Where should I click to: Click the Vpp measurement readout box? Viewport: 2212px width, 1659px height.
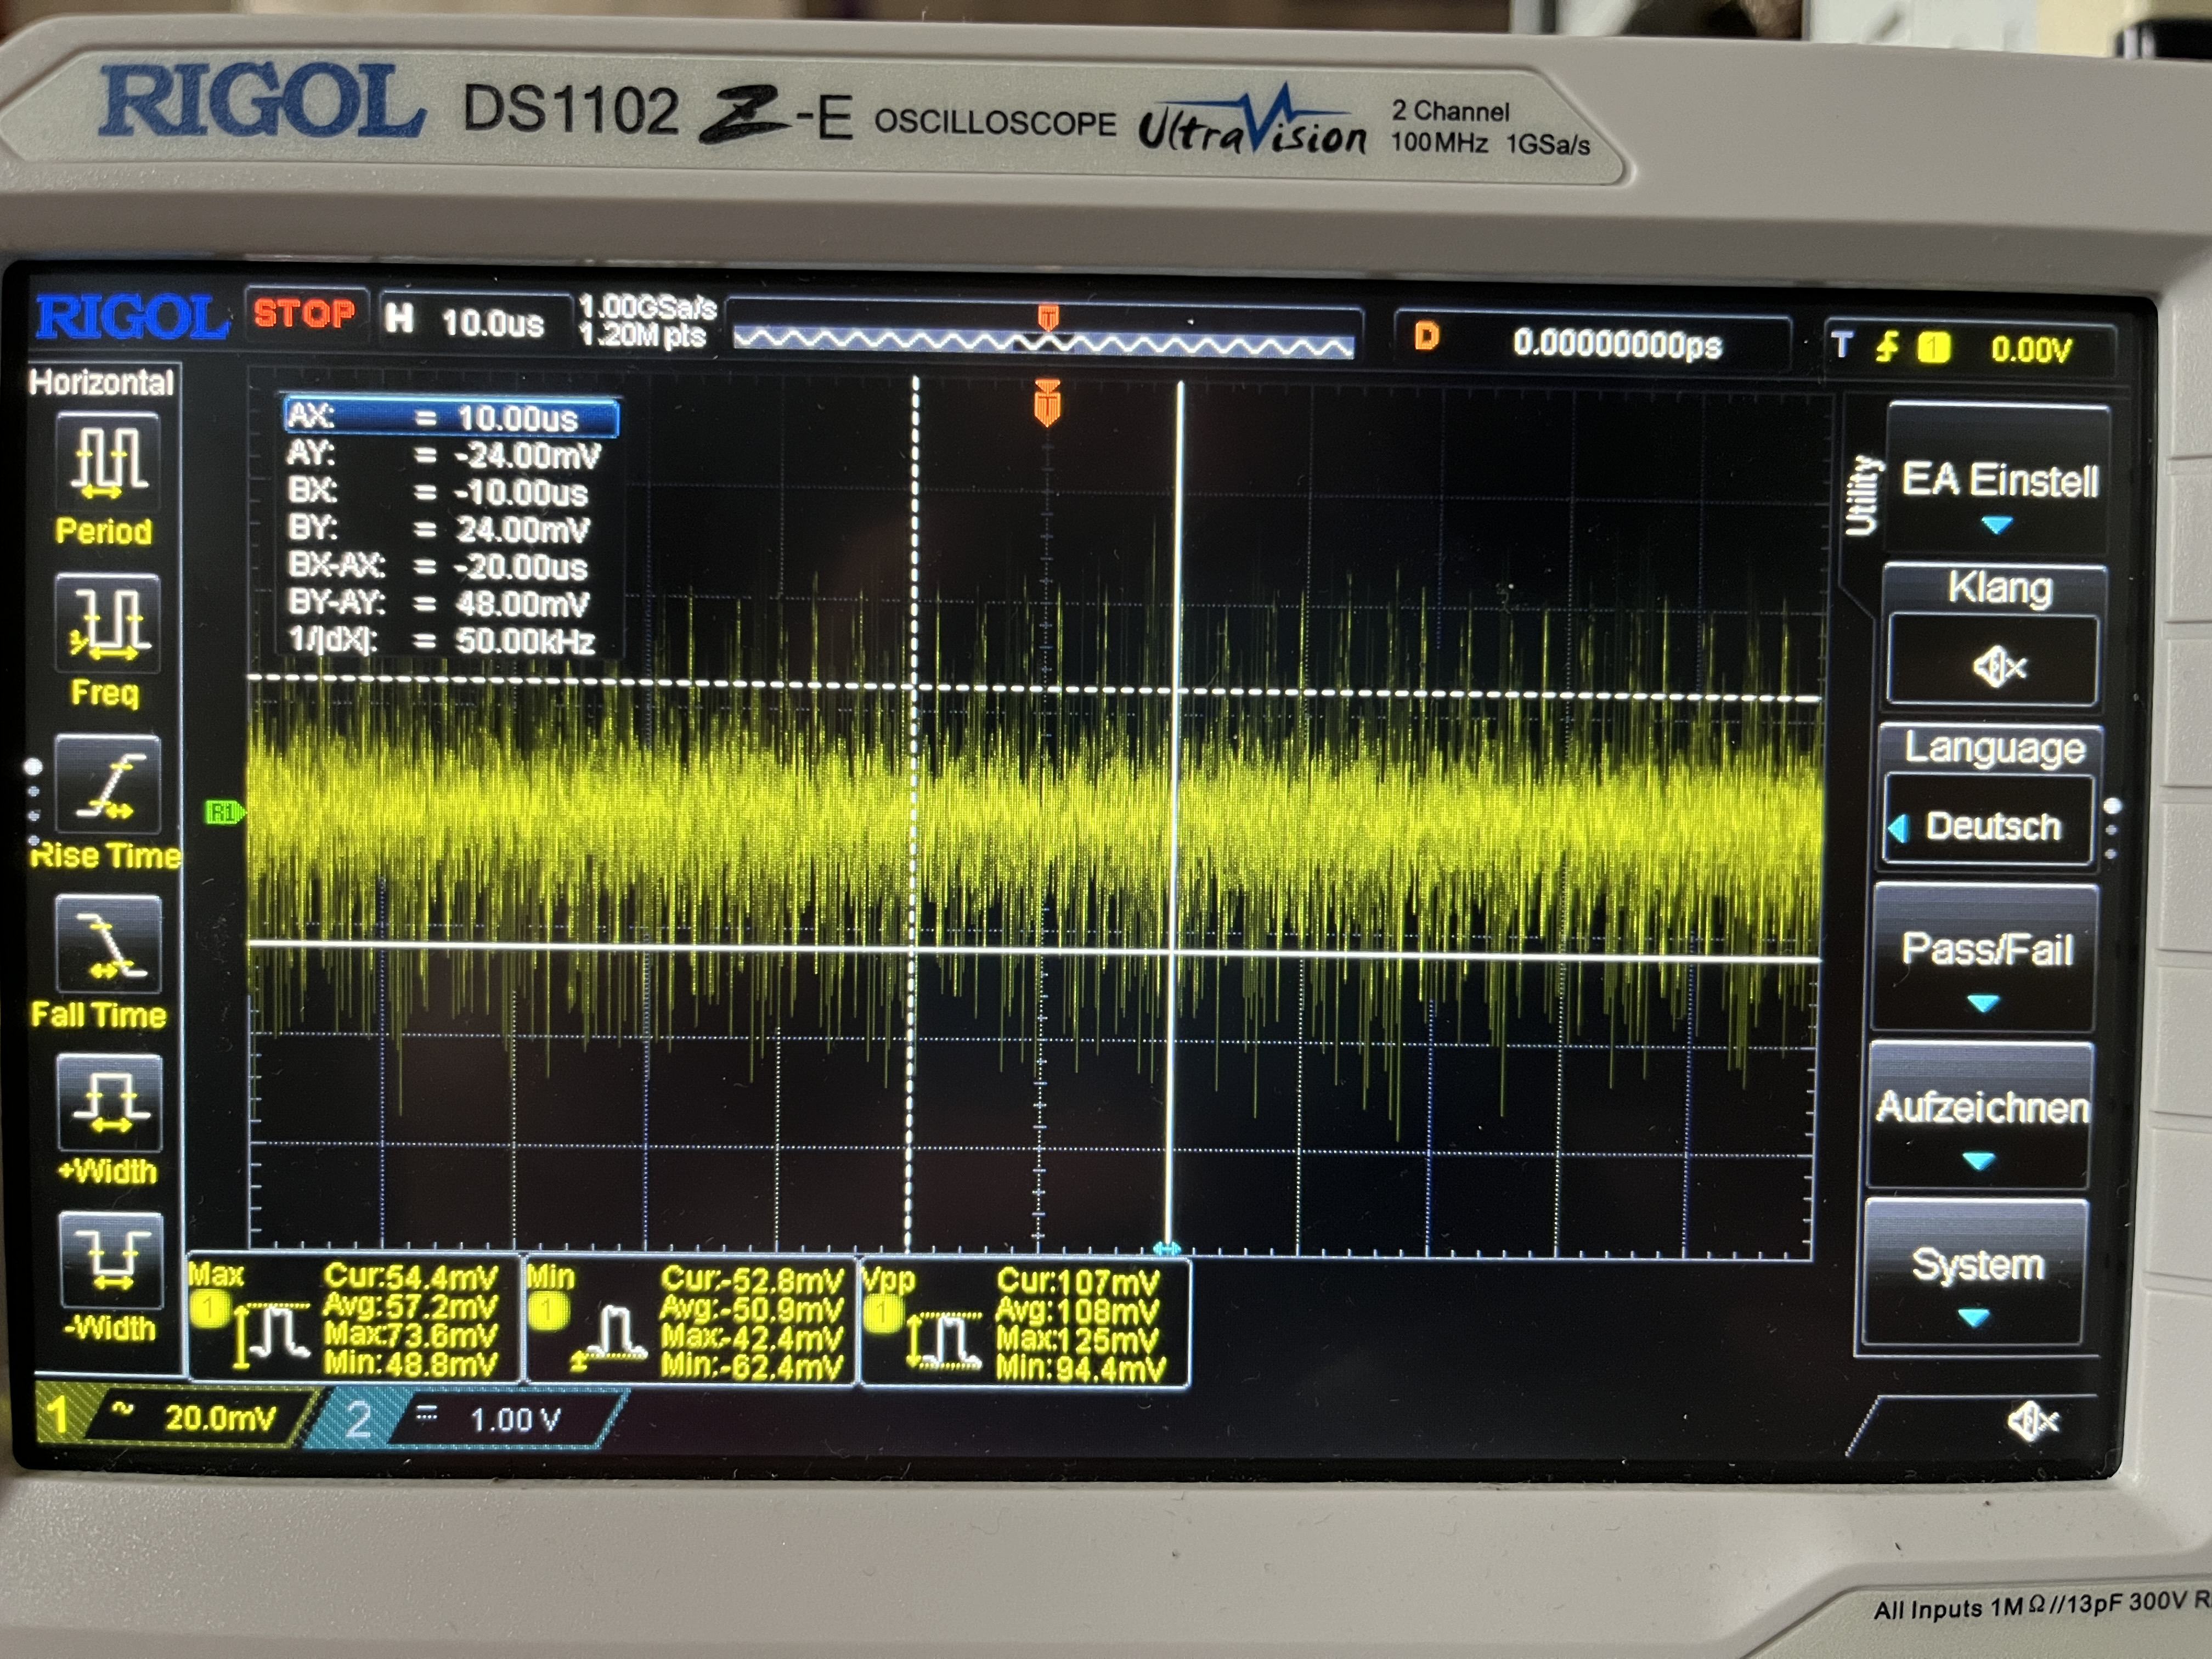1025,1323
